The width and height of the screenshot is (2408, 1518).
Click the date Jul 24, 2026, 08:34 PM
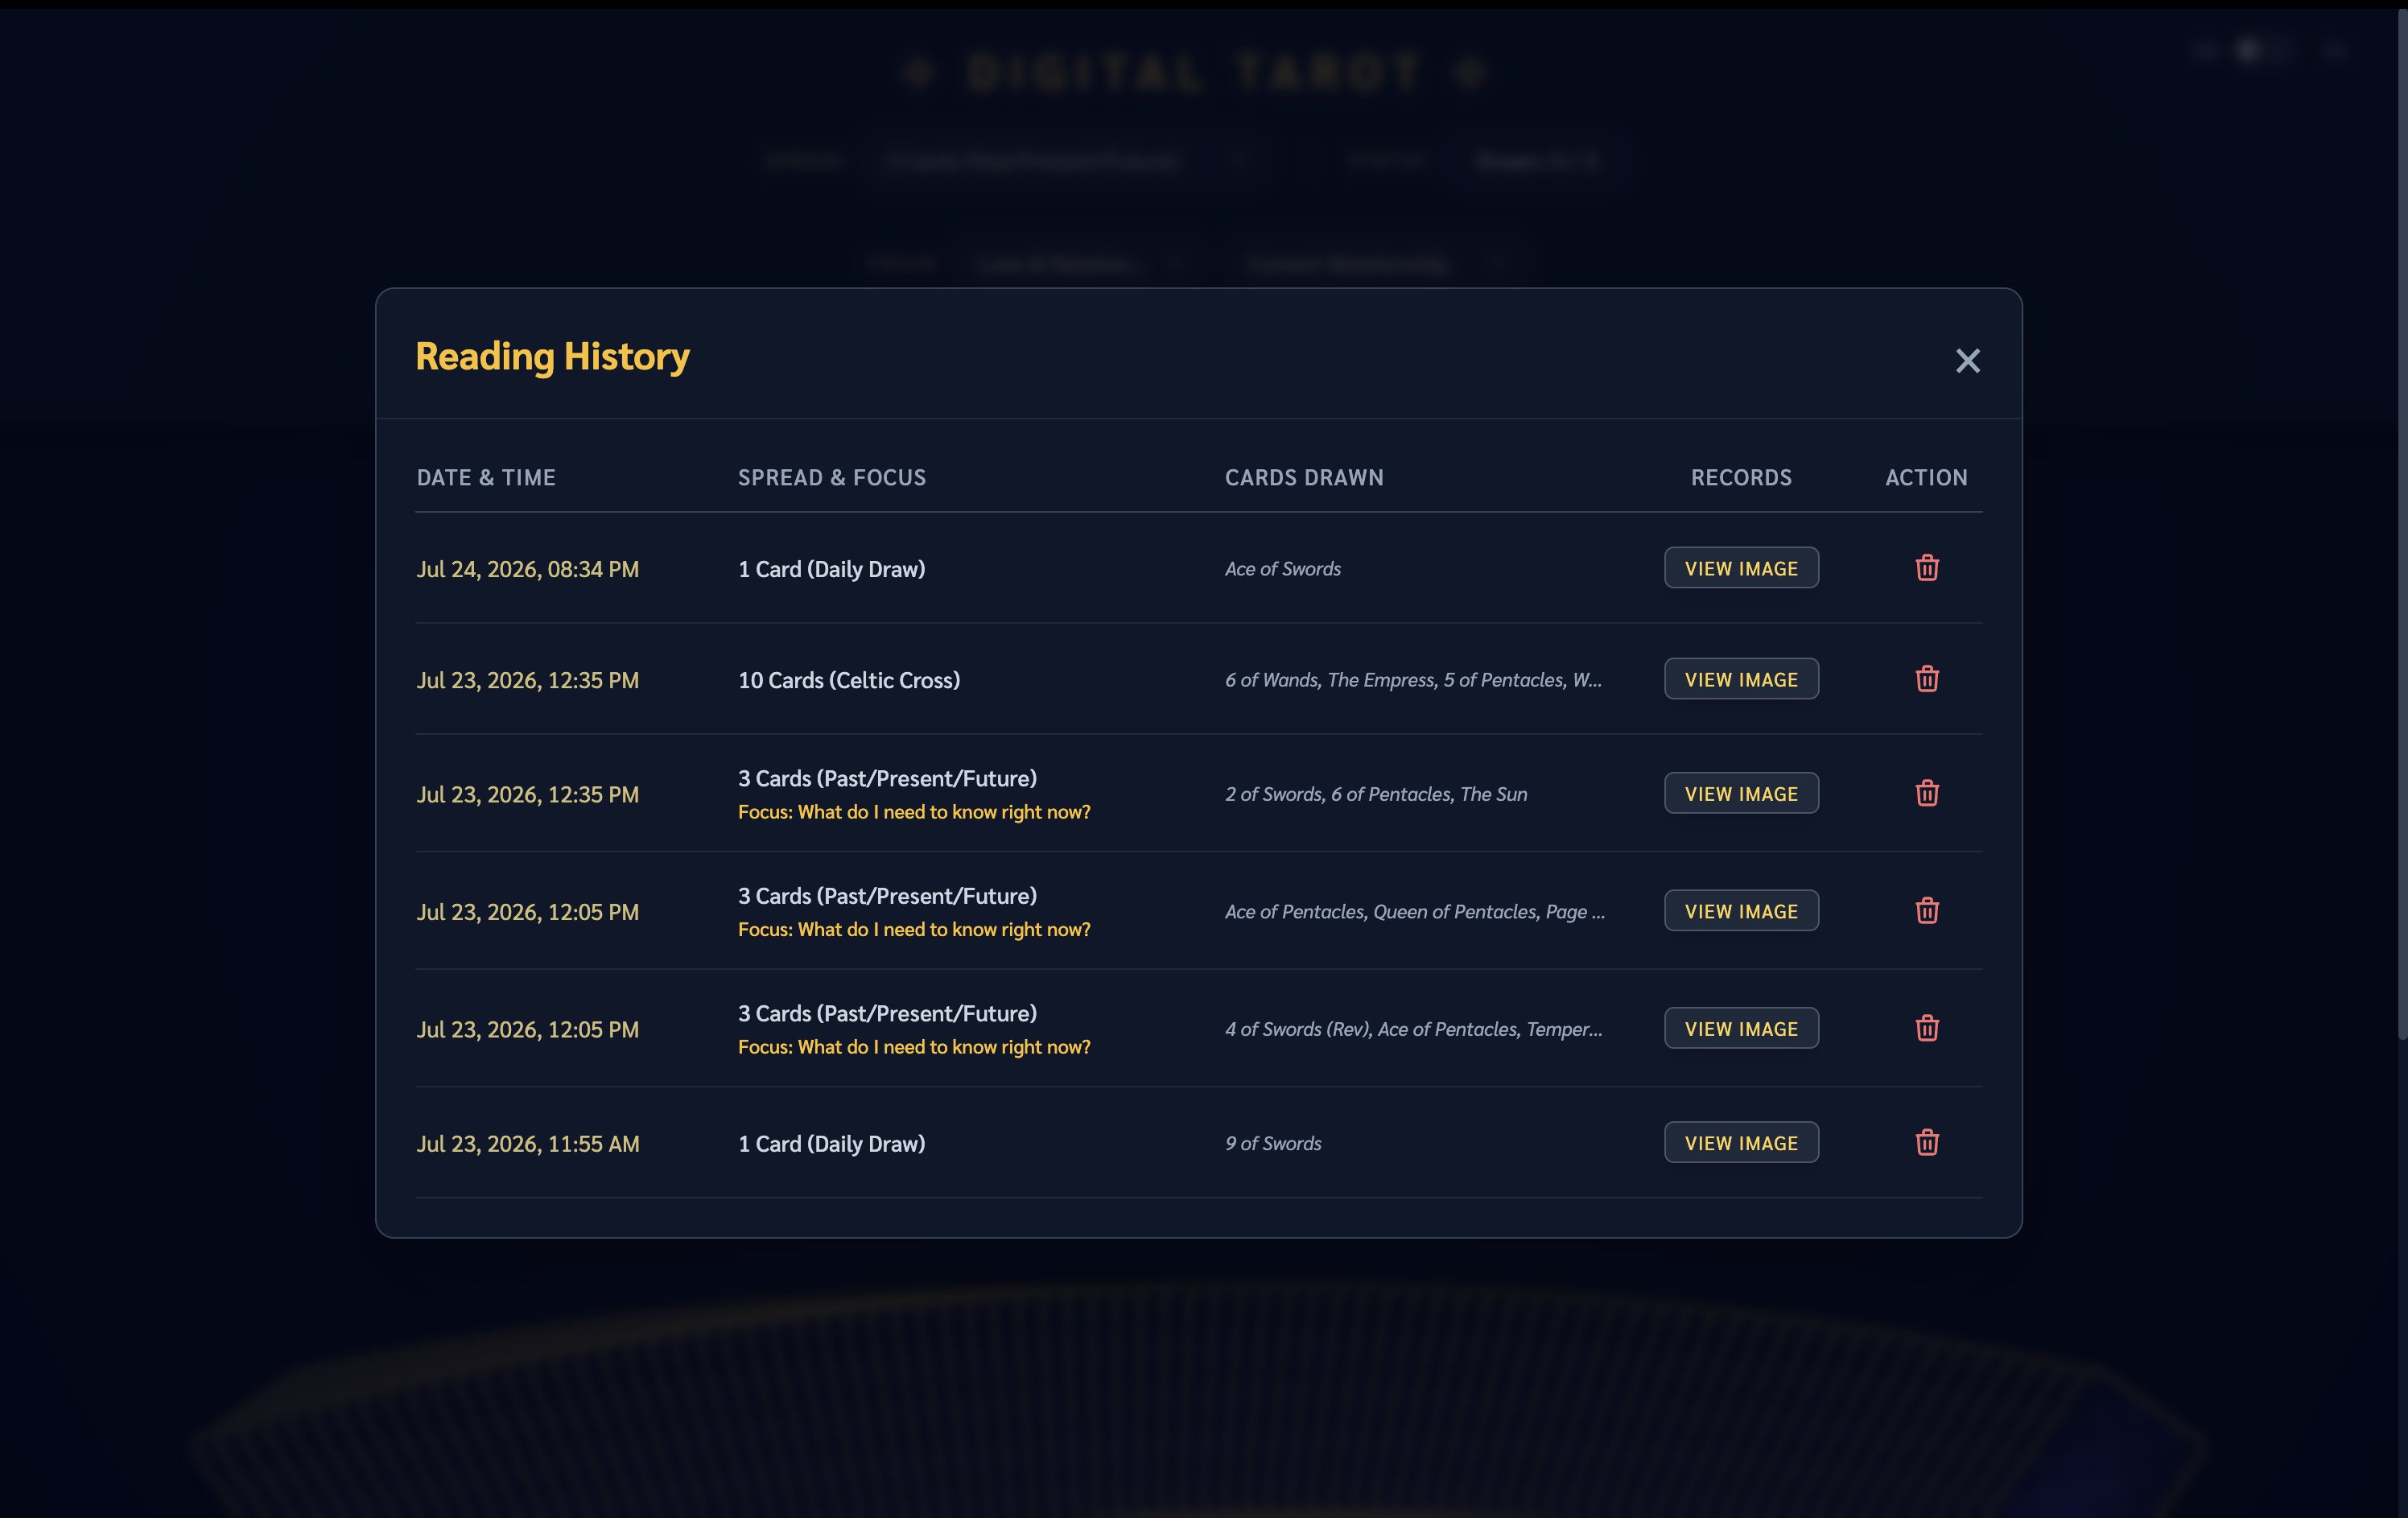(528, 569)
